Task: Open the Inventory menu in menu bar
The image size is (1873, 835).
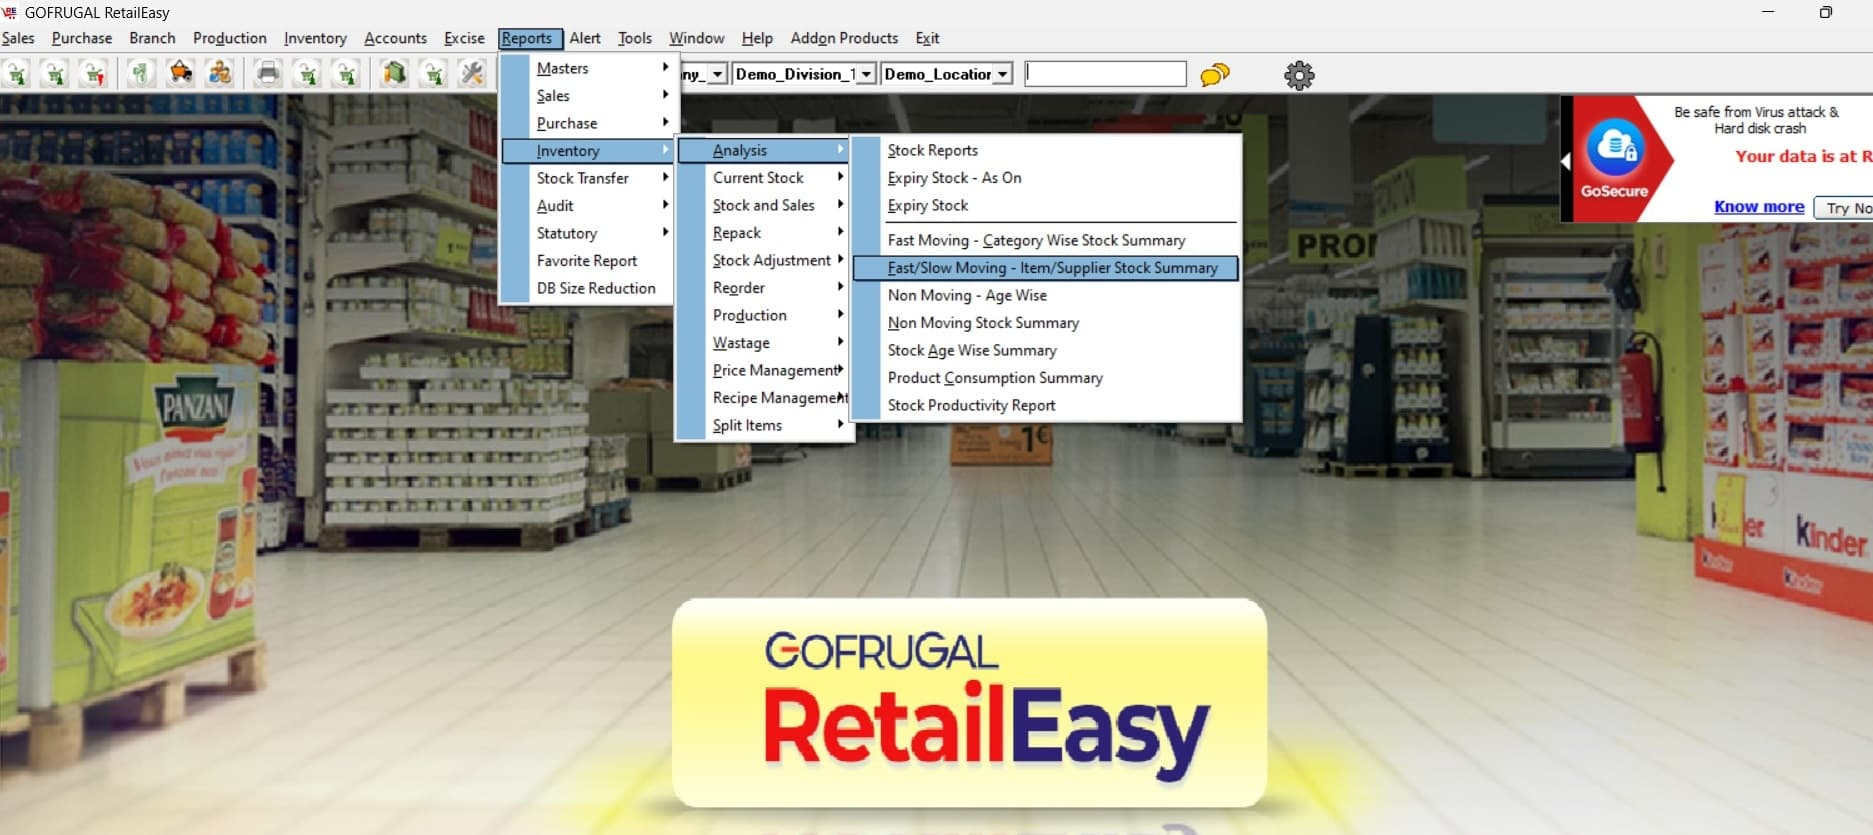Action: [315, 38]
